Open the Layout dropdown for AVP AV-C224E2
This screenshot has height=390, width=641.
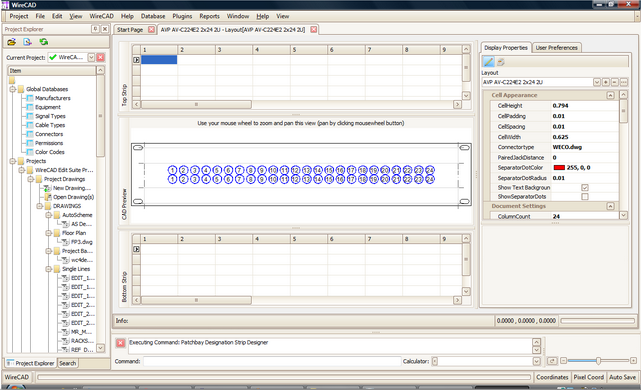[597, 82]
